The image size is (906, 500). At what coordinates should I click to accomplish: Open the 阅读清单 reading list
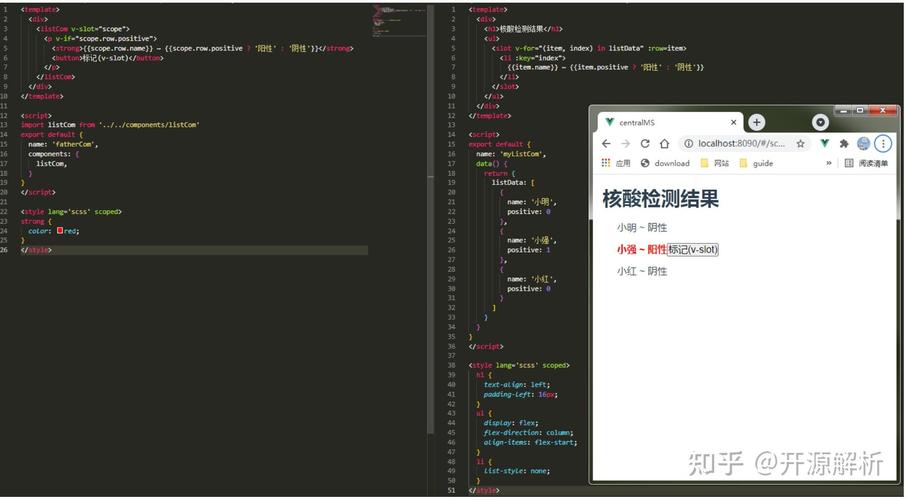pos(866,163)
